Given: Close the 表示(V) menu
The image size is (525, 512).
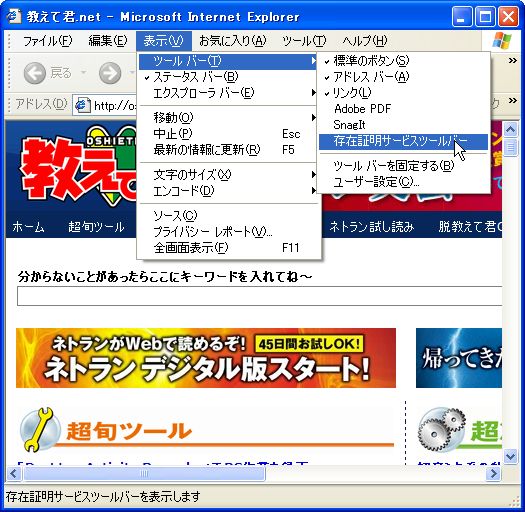Looking at the screenshot, I should [164, 41].
